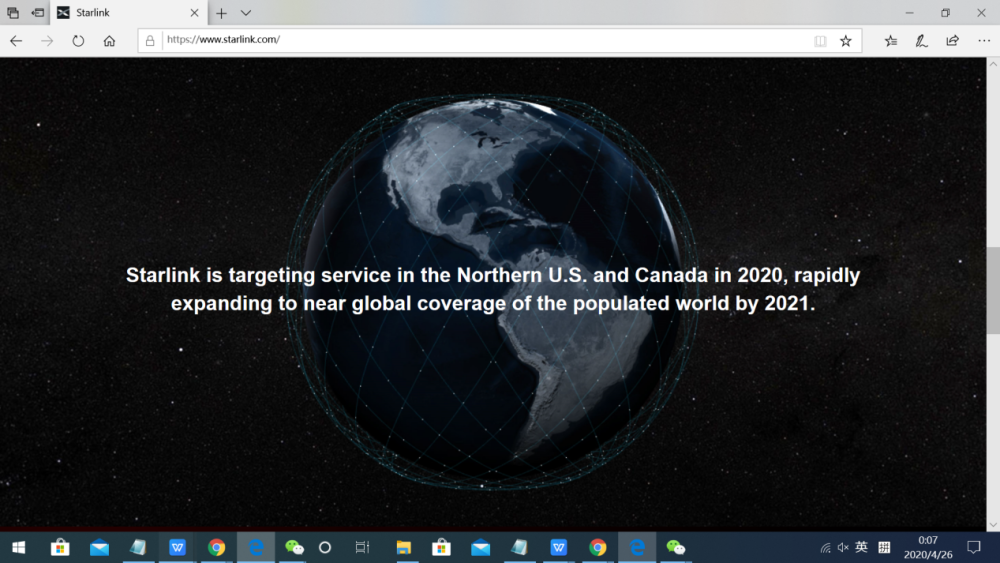Open IME pad grid icon in tray
Image resolution: width=1000 pixels, height=563 pixels.
click(884, 547)
